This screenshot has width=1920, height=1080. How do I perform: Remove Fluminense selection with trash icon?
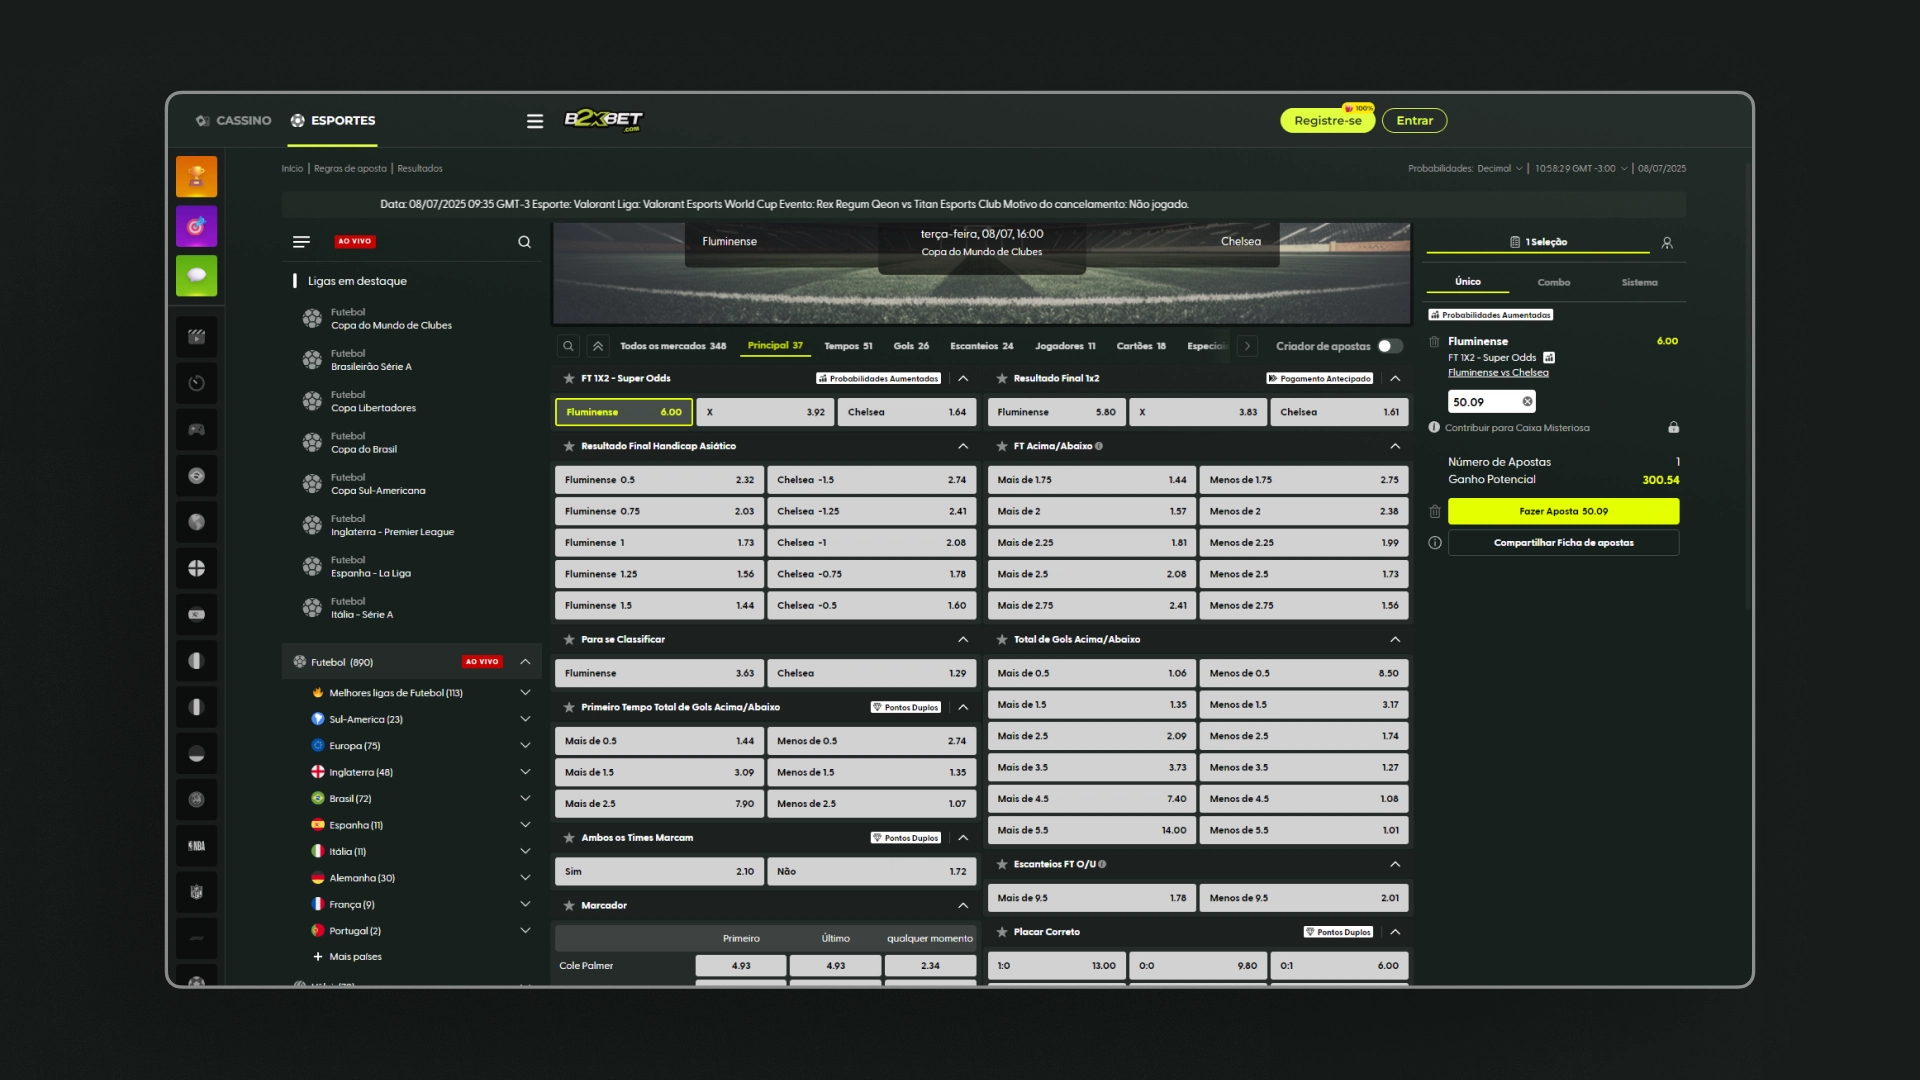coord(1434,342)
